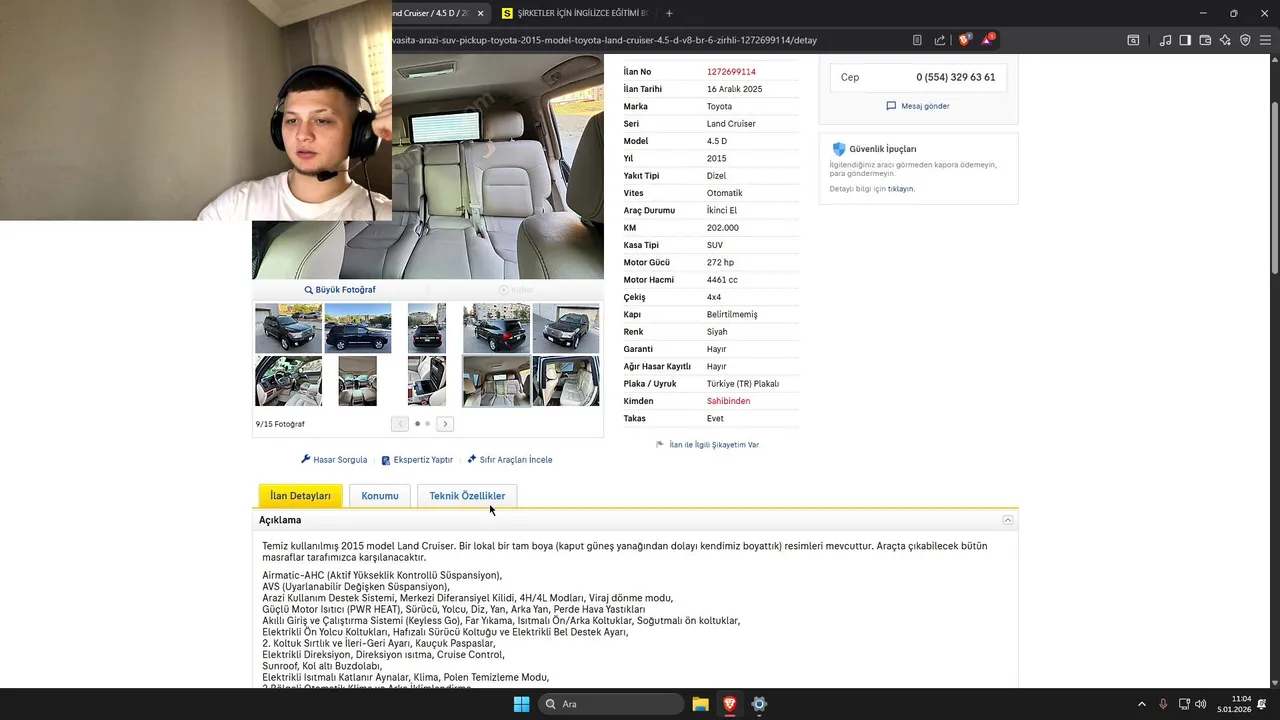Click the tab search icon in toolbar

(x=1133, y=40)
